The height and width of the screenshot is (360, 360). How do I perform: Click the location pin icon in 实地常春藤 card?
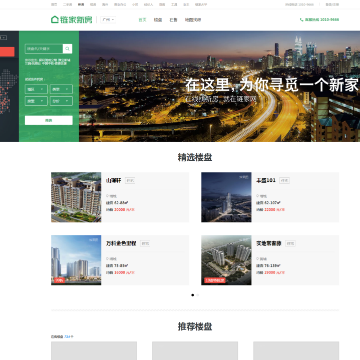click(257, 259)
